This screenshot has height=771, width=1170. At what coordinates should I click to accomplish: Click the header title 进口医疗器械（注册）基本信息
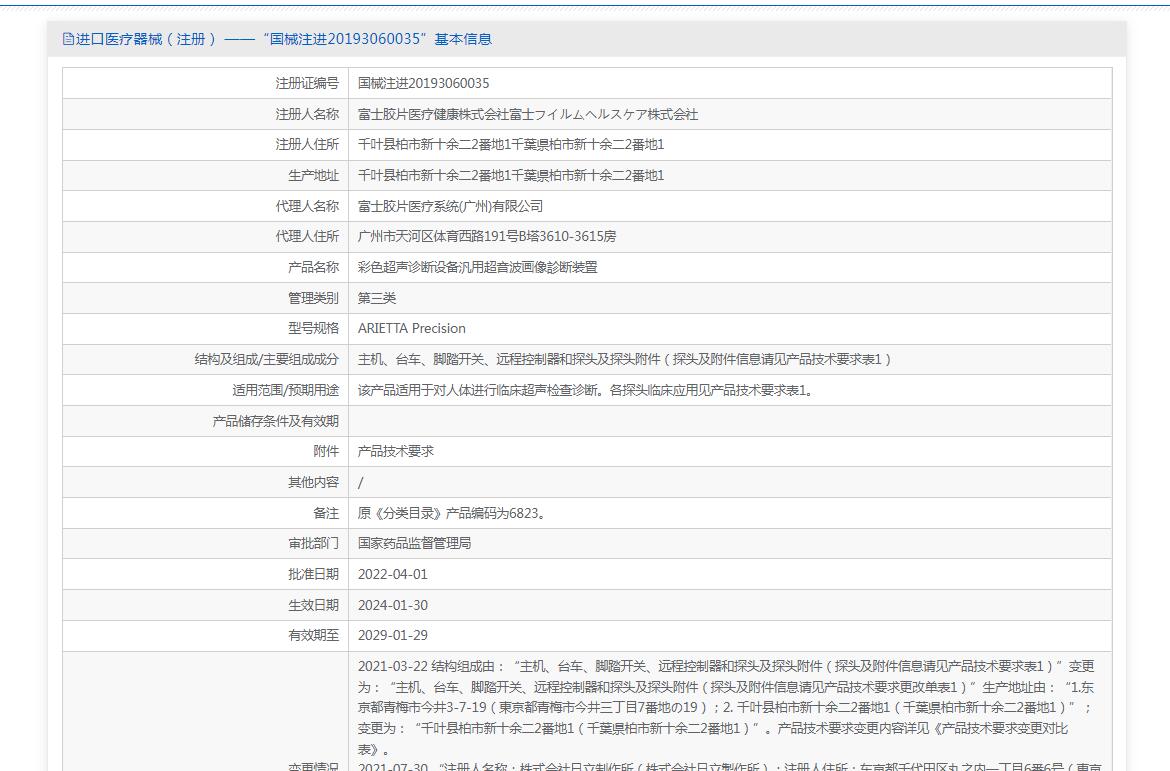[284, 39]
